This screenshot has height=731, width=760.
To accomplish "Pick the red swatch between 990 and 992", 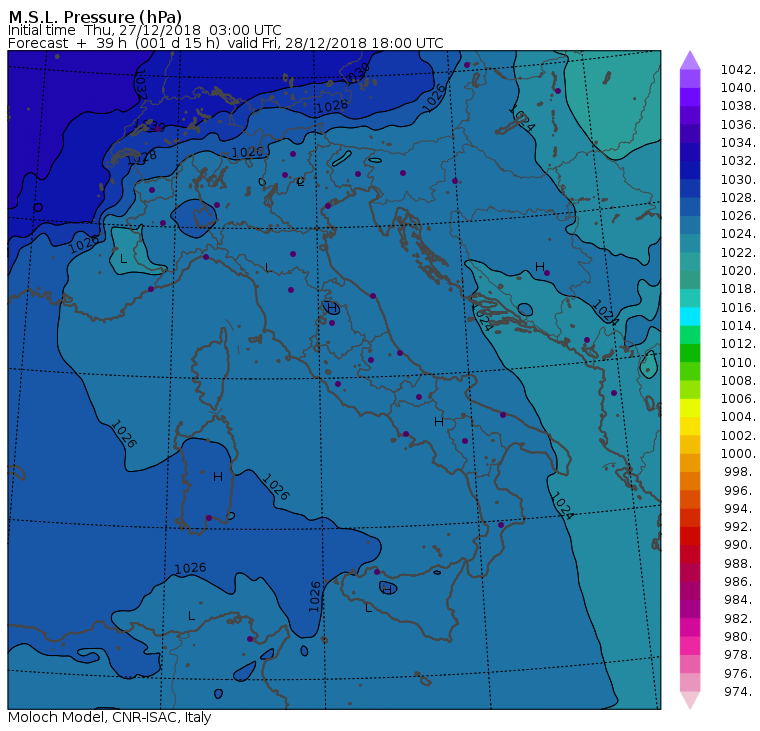I will (x=690, y=536).
